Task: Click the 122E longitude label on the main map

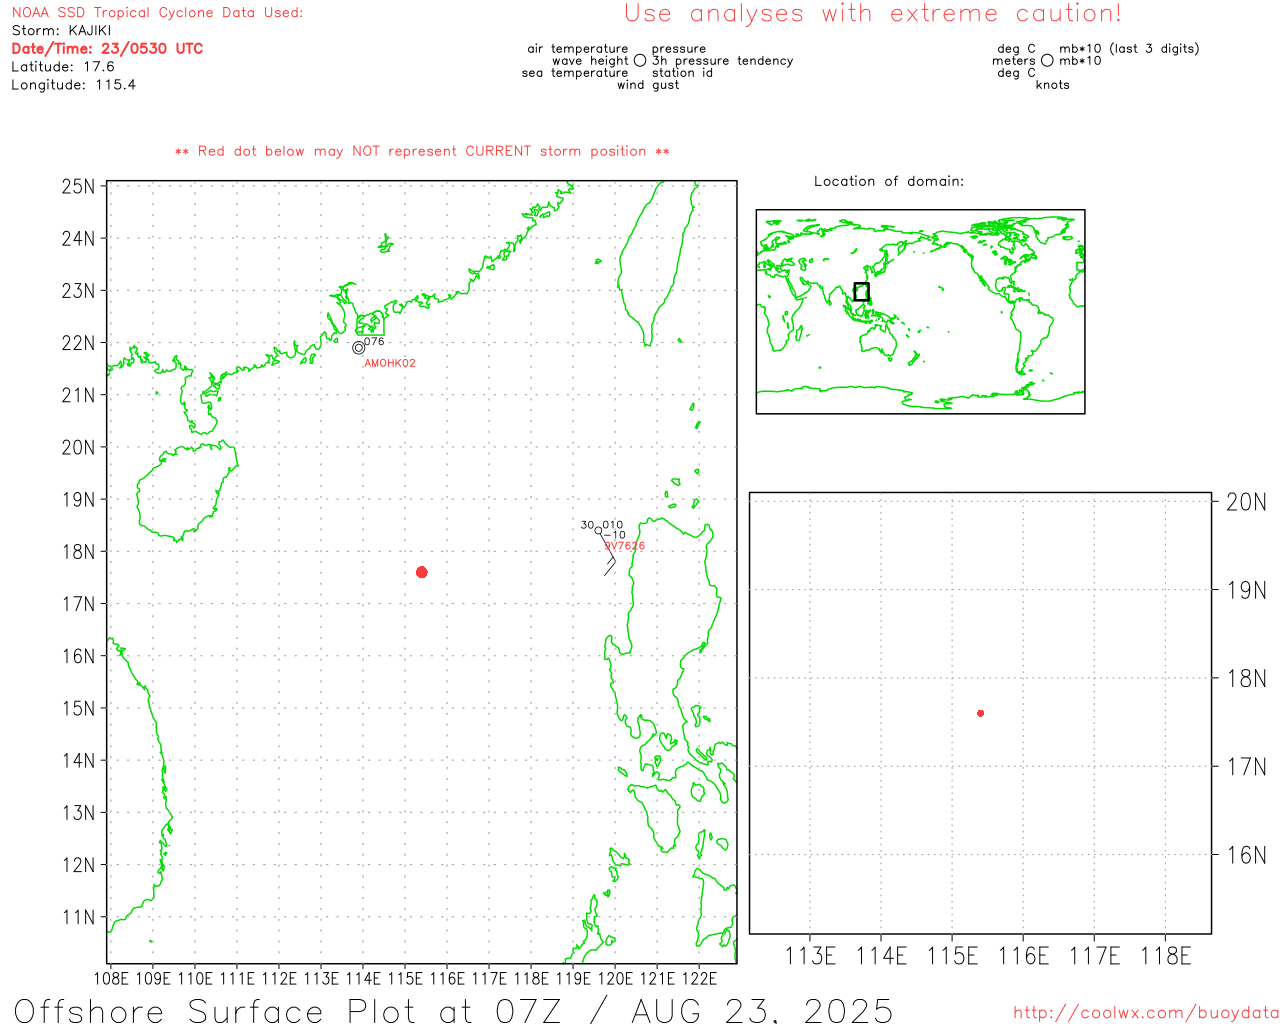Action: click(x=699, y=979)
